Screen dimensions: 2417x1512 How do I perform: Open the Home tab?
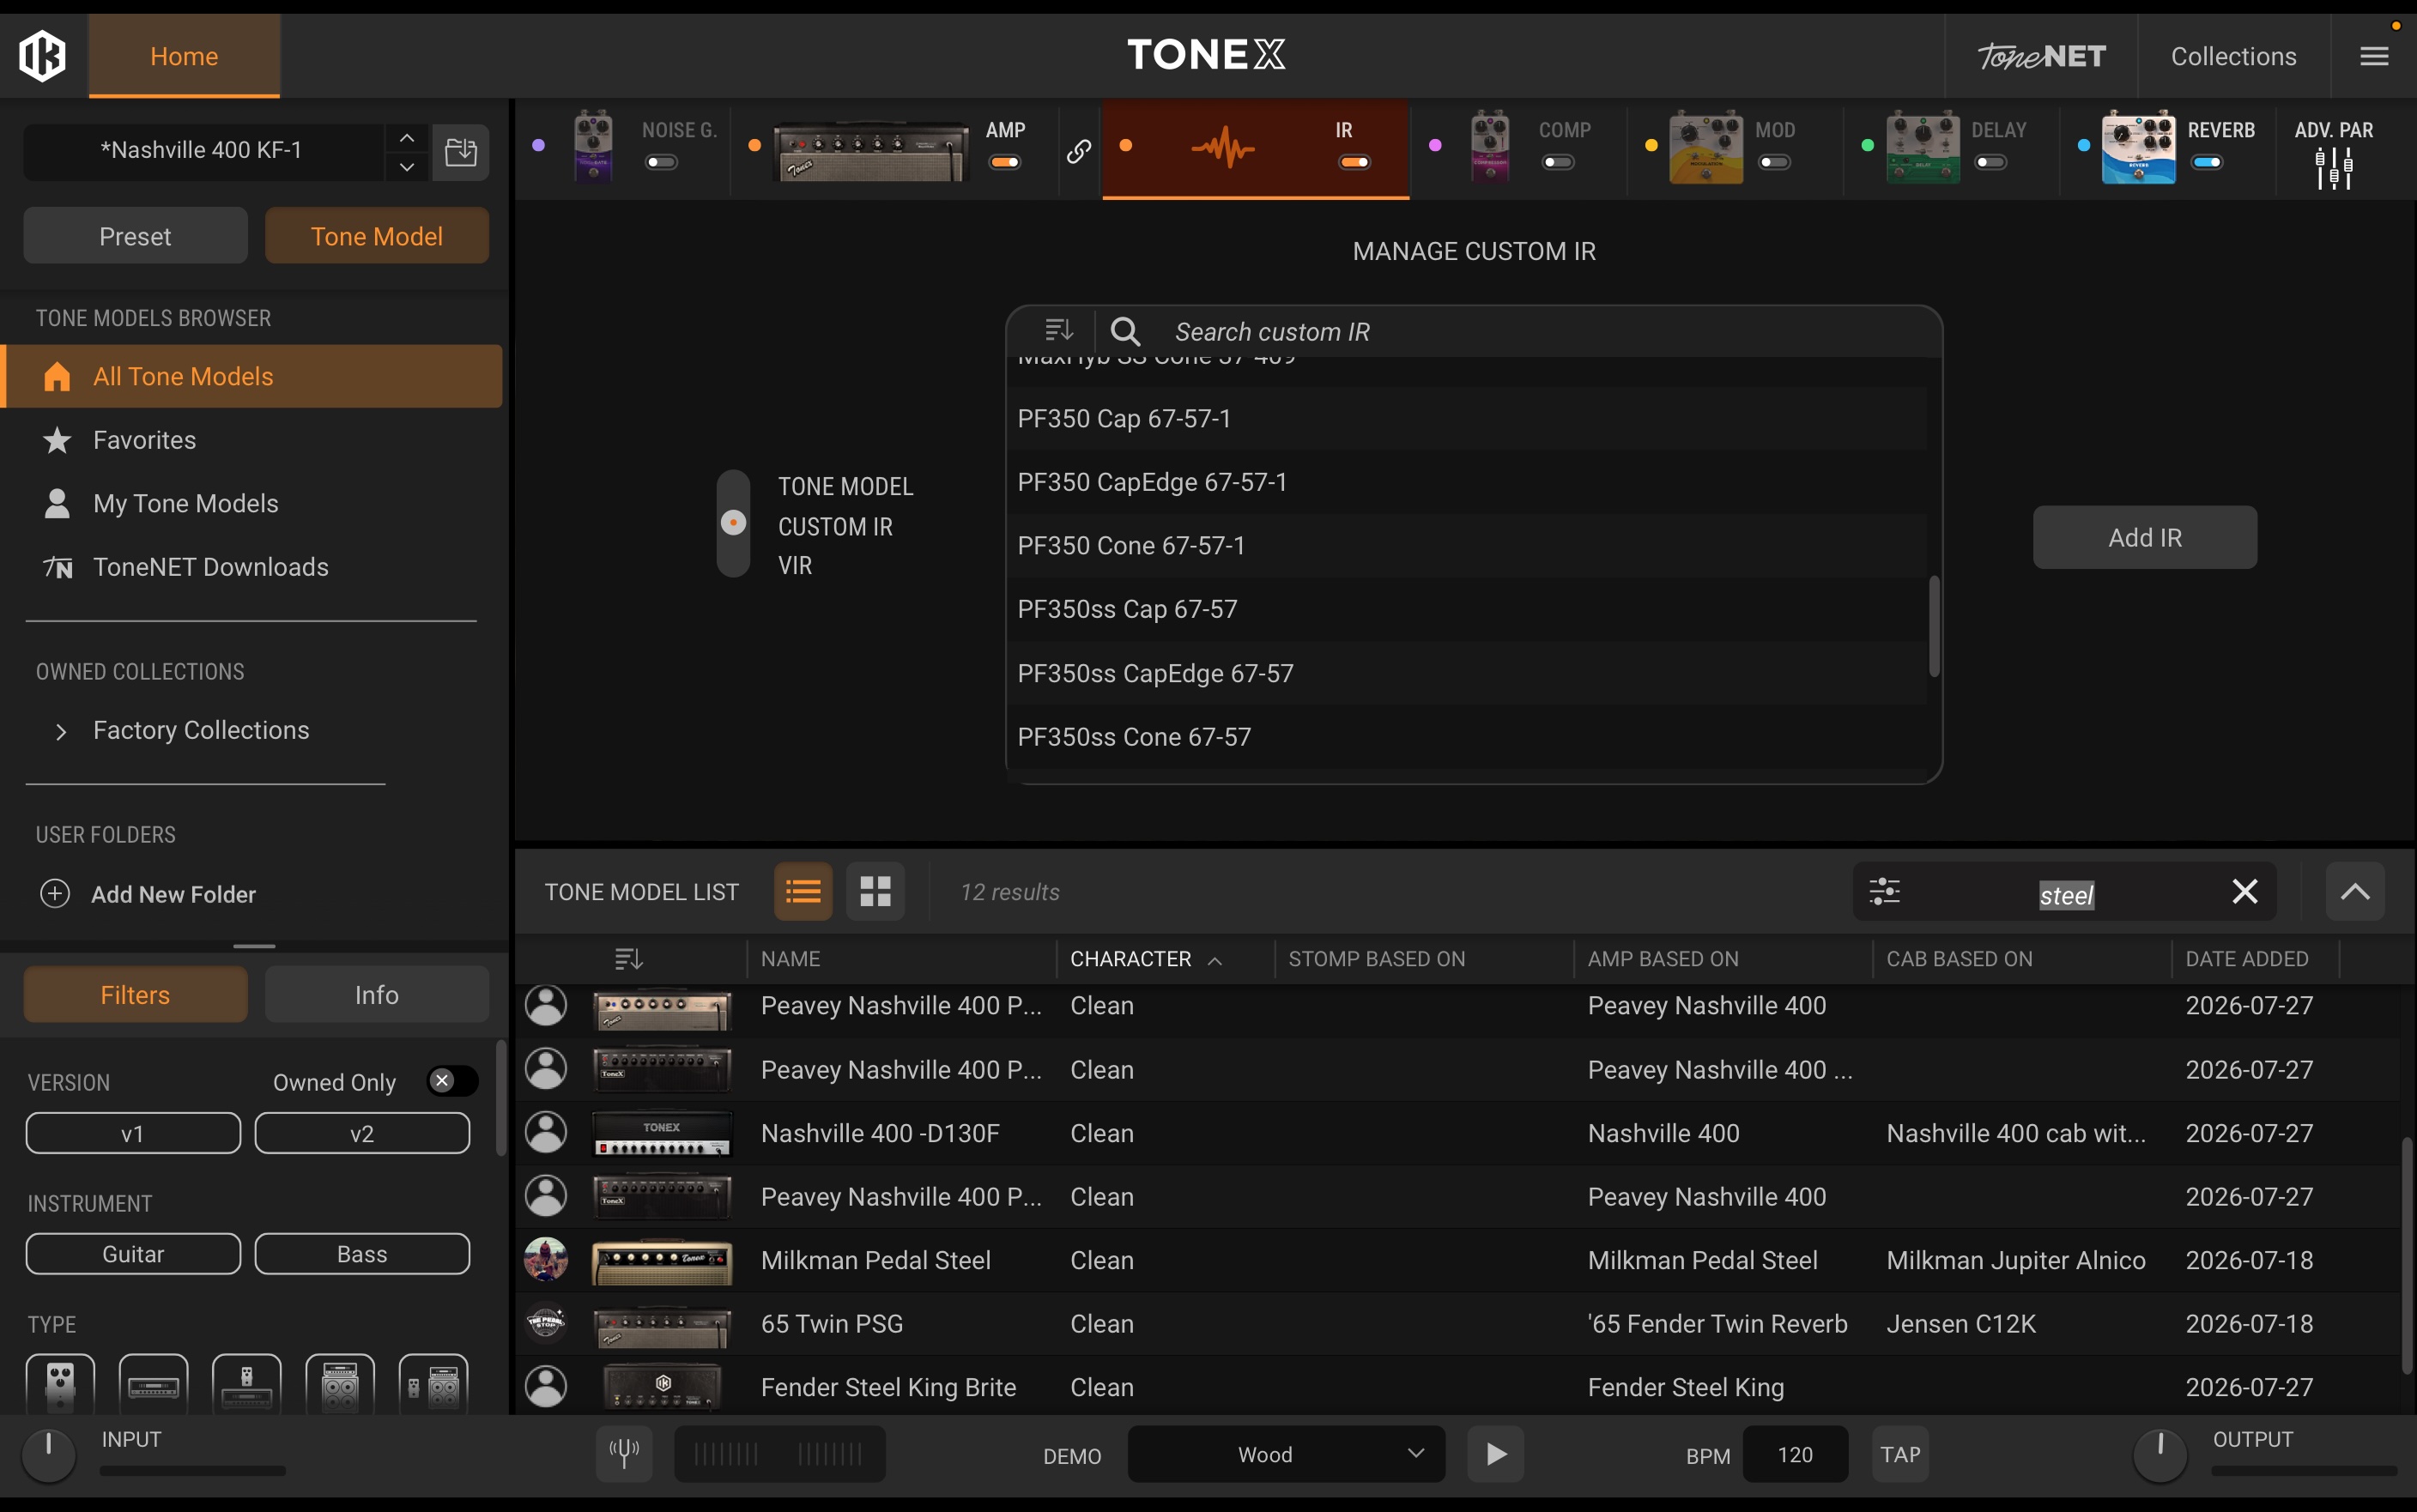tap(184, 56)
